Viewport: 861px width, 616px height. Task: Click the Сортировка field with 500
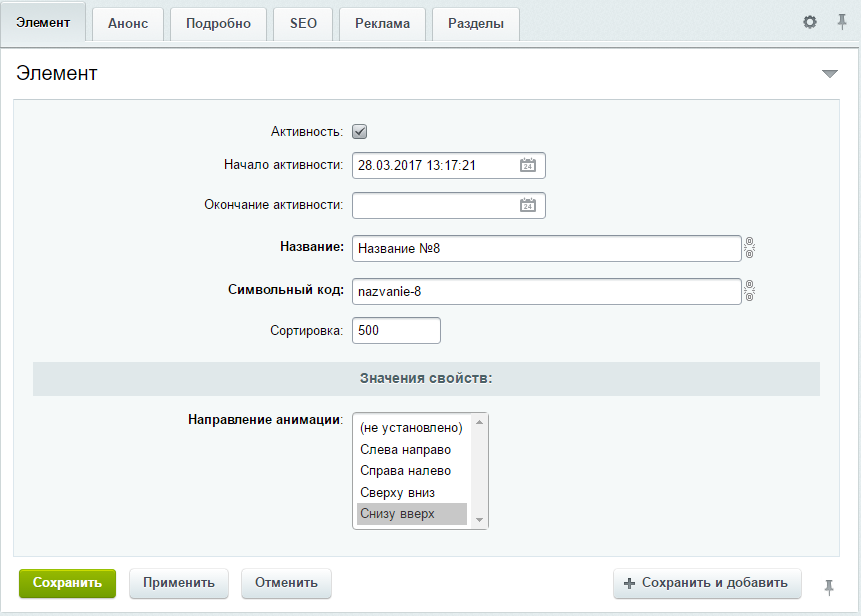pyautogui.click(x=396, y=331)
